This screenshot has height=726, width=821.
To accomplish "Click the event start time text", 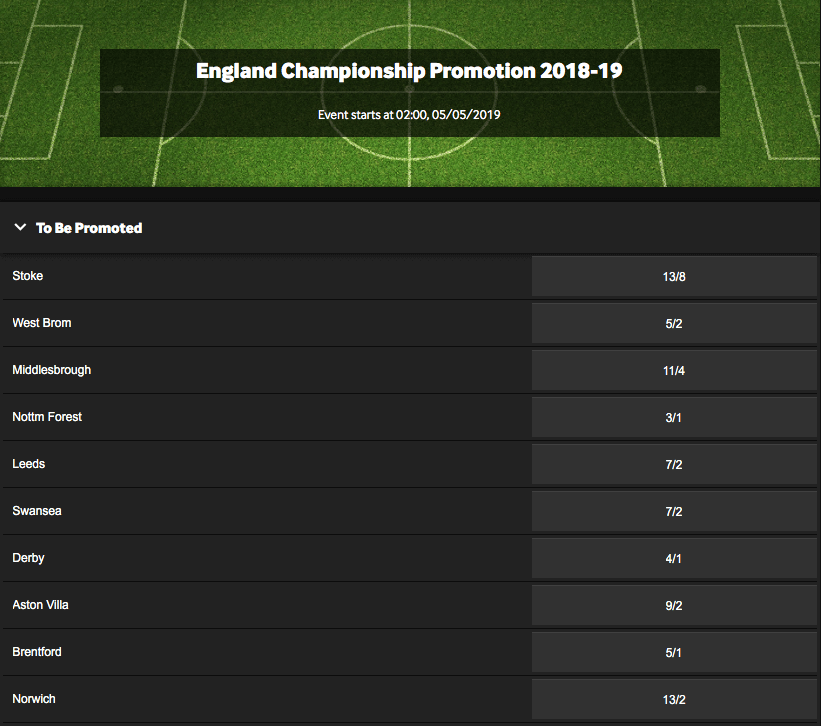I will point(409,115).
